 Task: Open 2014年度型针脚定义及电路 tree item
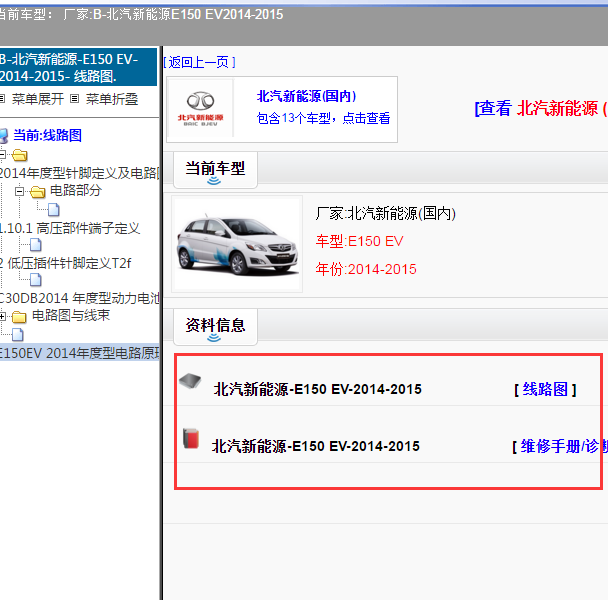tap(79, 173)
